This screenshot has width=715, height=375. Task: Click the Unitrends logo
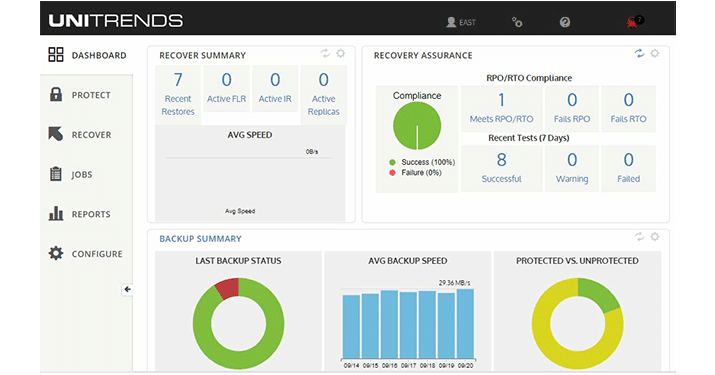(x=116, y=21)
